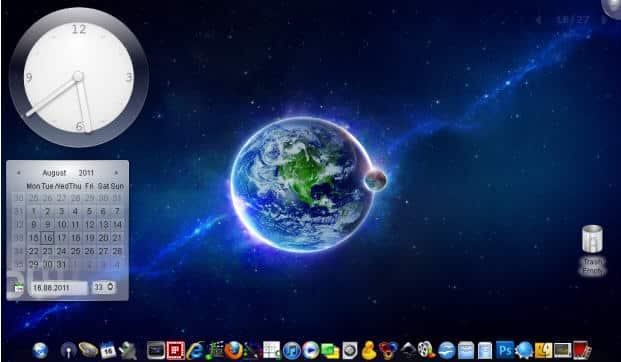This screenshot has width=621, height=362.
Task: Click the small calendar icon beside date field
Action: 18,288
